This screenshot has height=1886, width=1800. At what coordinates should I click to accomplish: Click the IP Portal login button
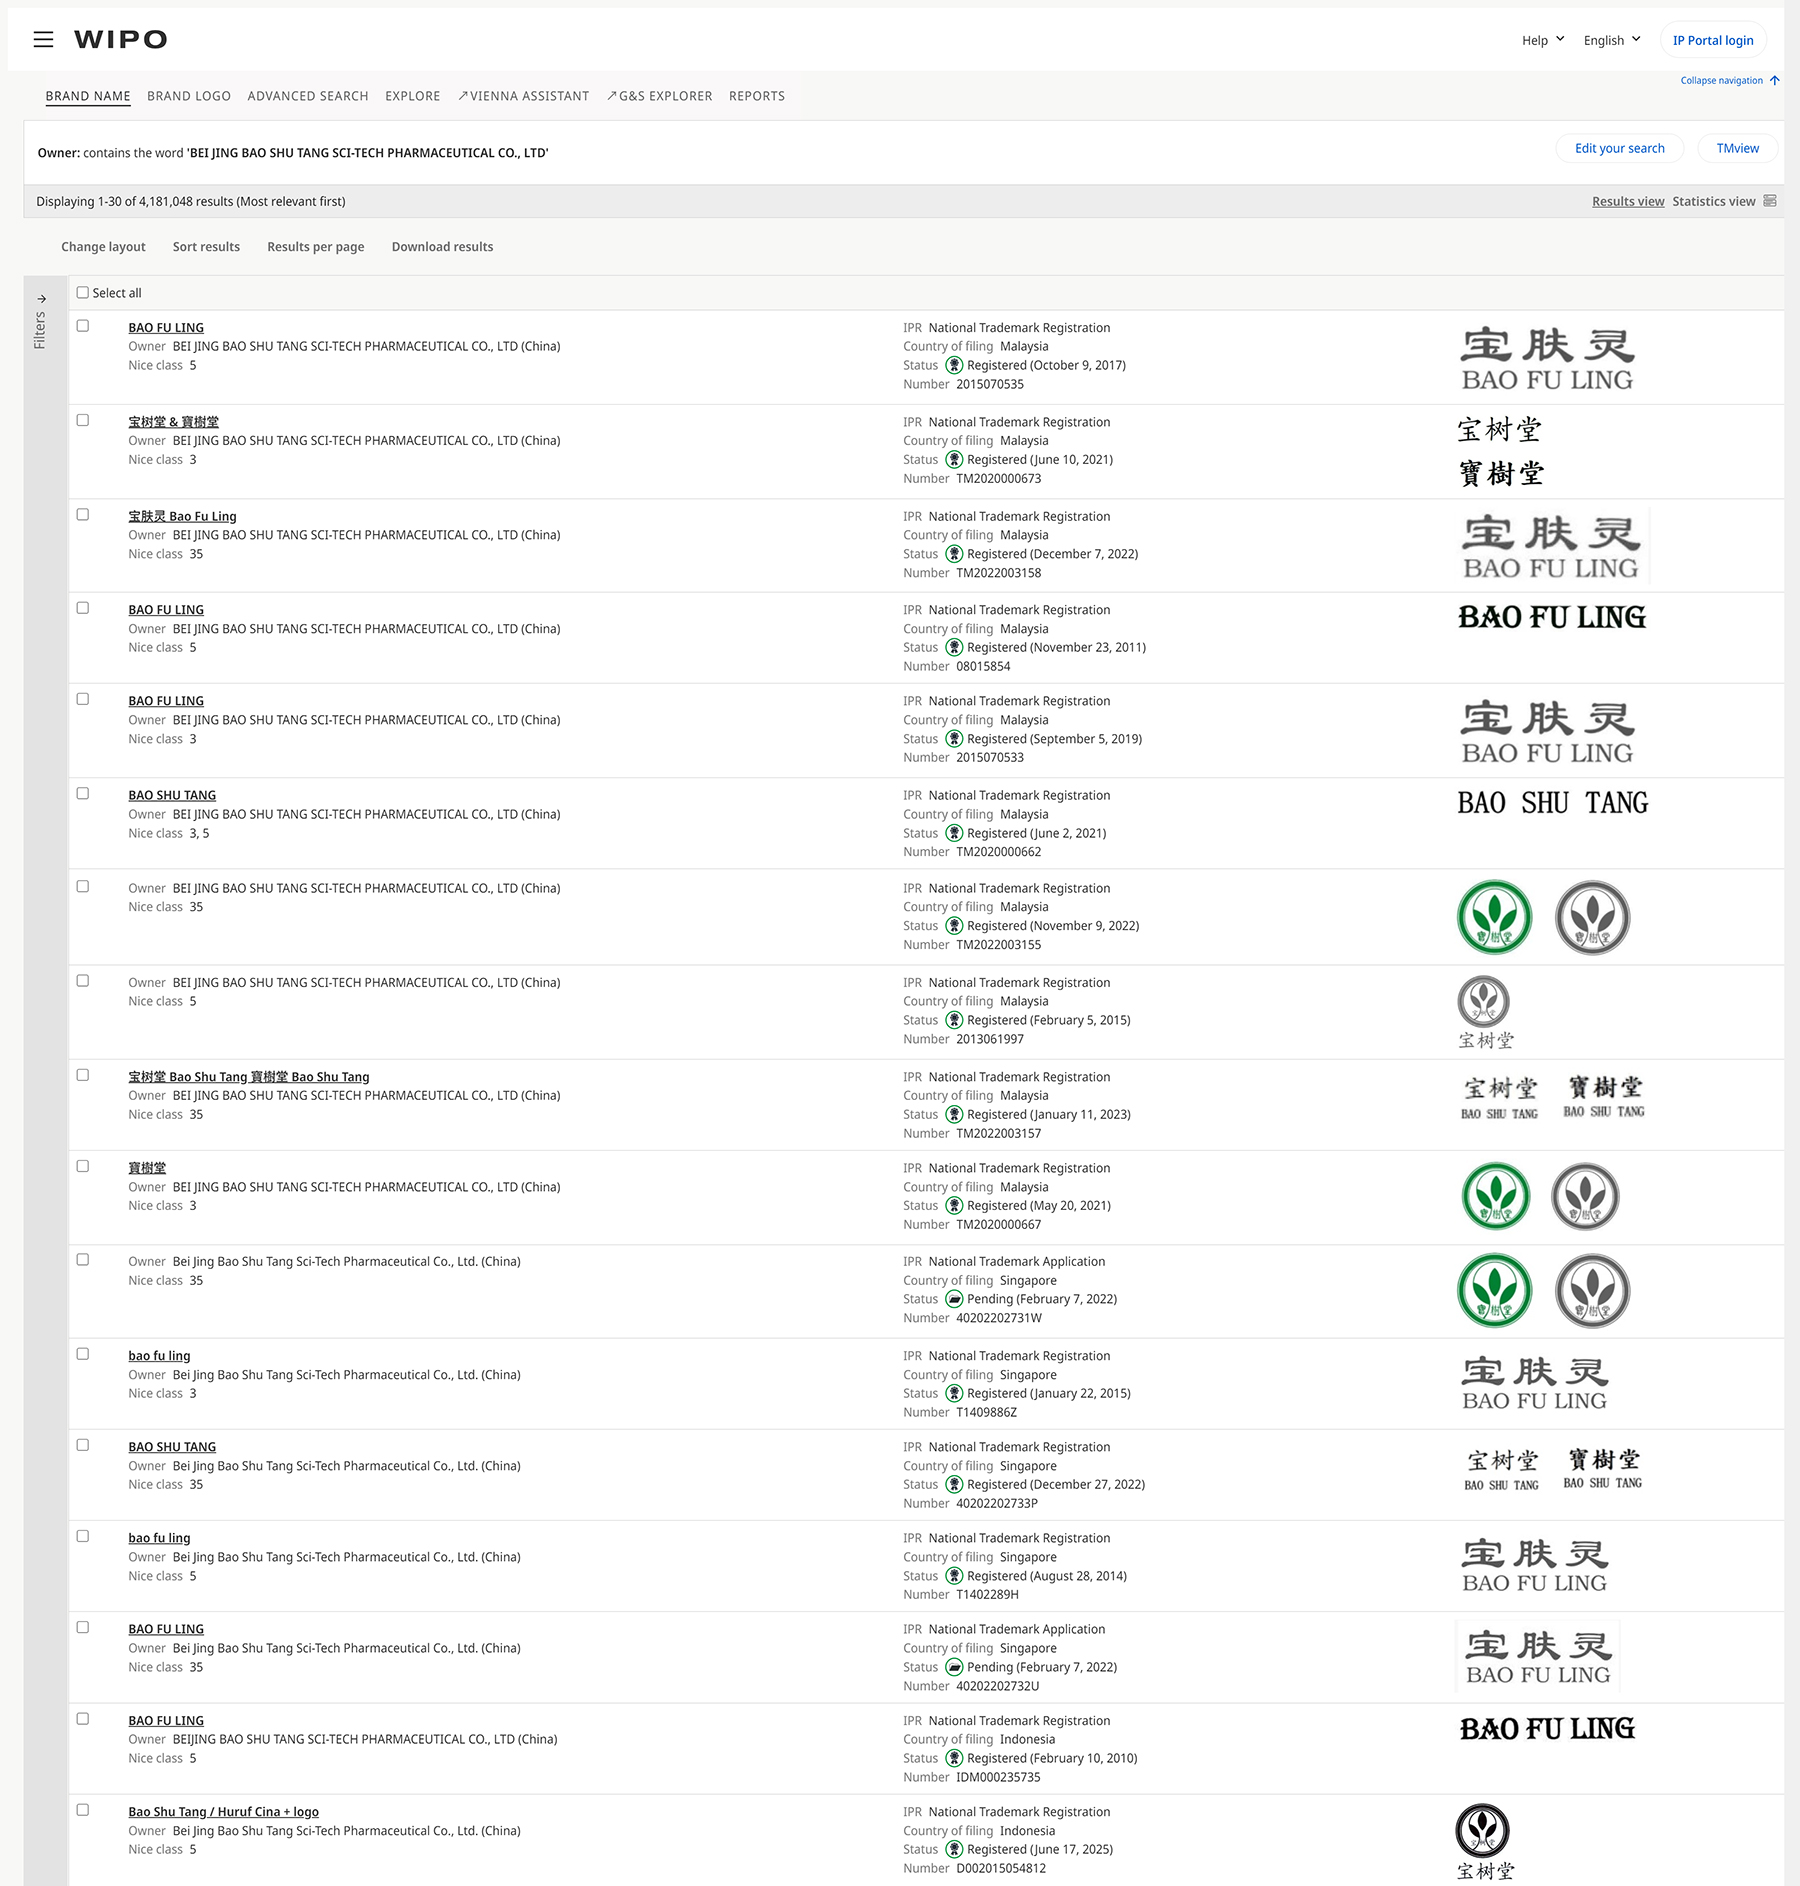pos(1712,40)
